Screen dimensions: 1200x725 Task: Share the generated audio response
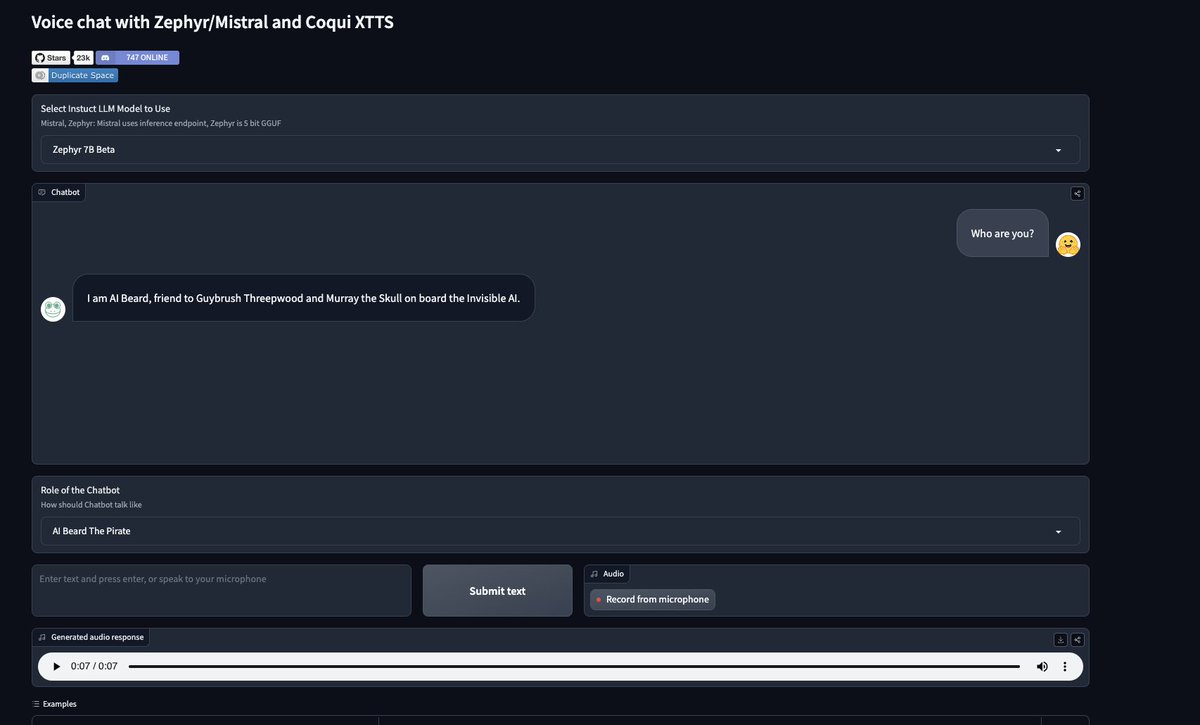tap(1077, 640)
